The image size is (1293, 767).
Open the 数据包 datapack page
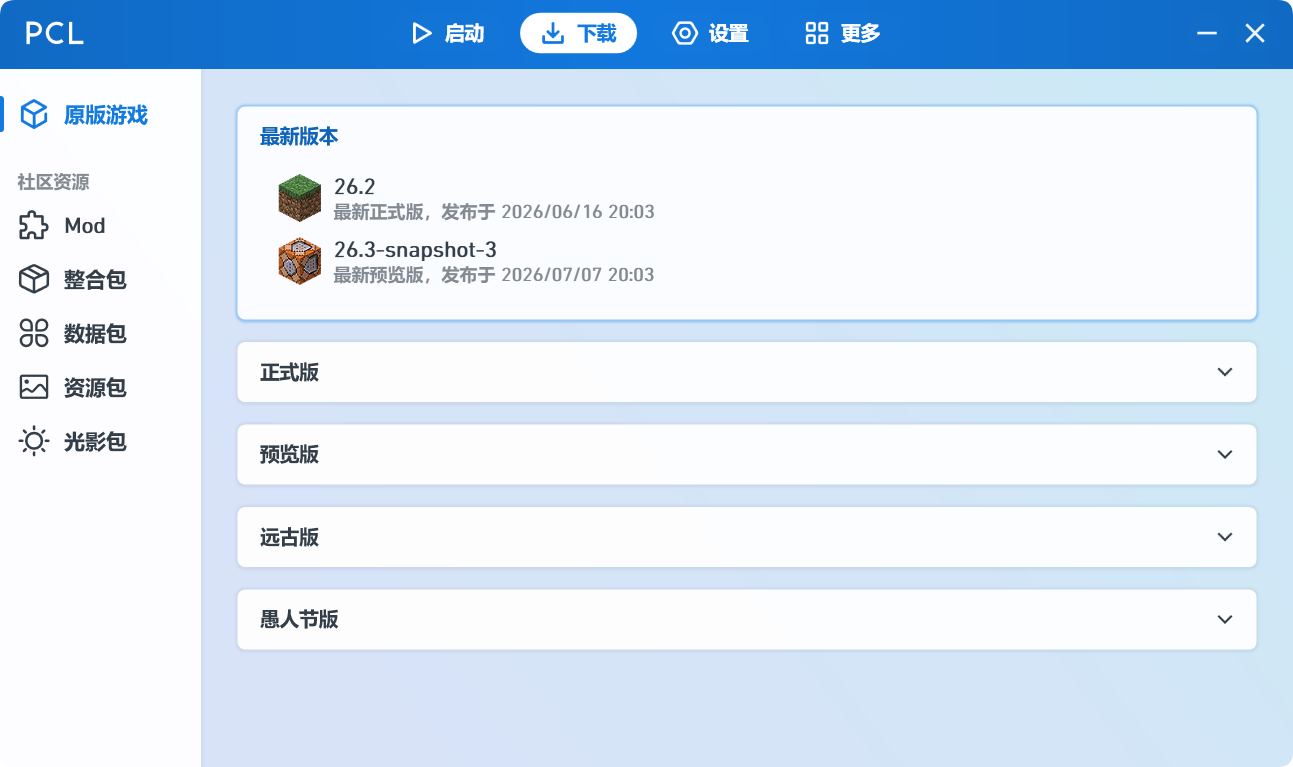(x=100, y=334)
